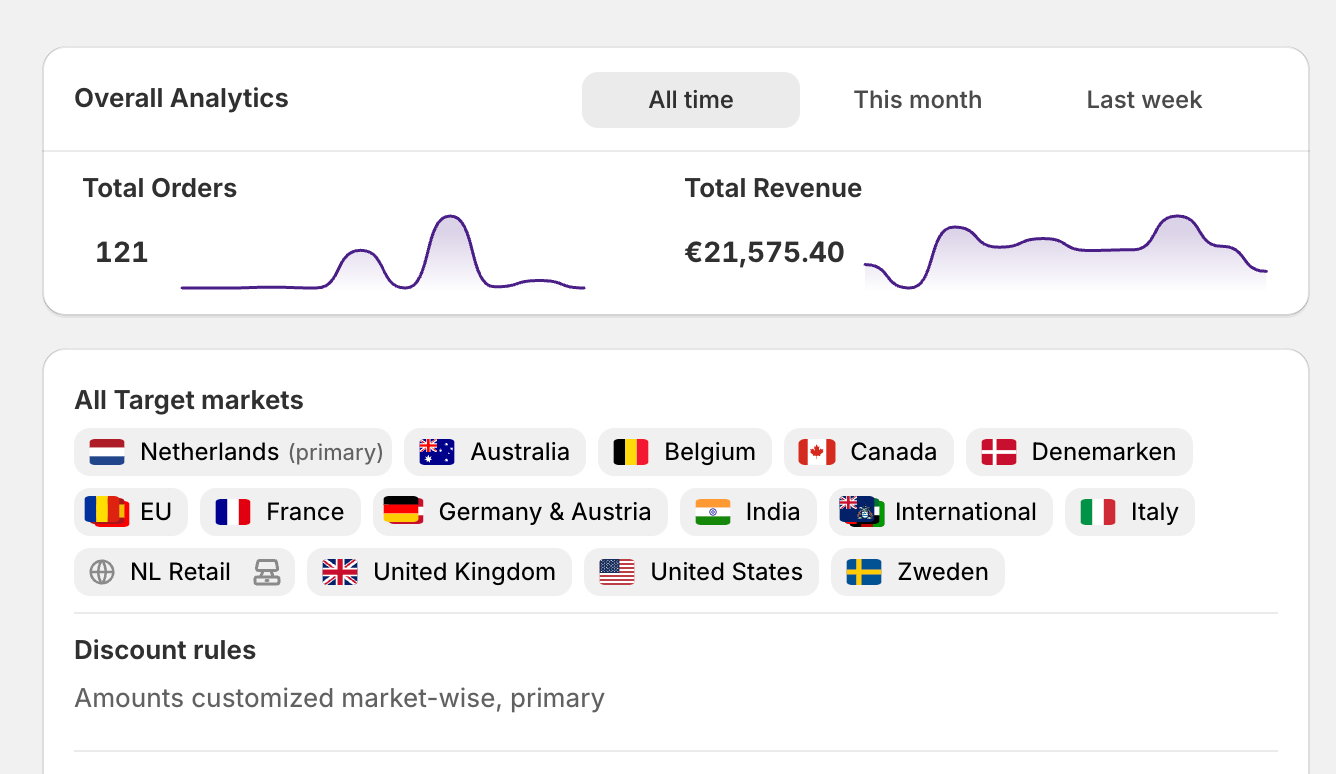Select the India market label
The width and height of the screenshot is (1336, 774).
[x=773, y=512]
